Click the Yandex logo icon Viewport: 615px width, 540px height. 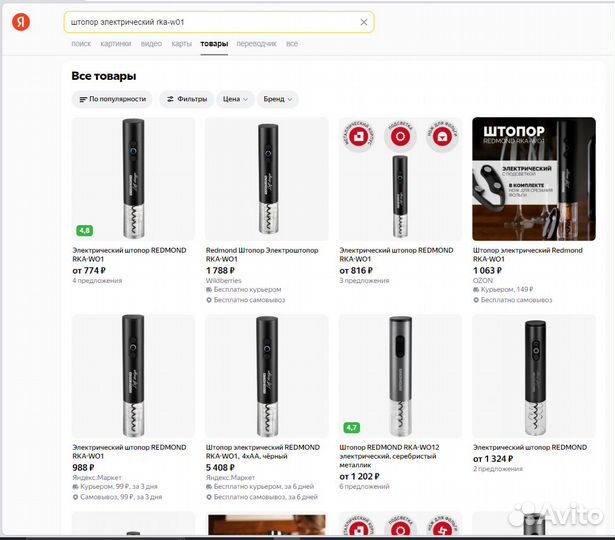click(x=20, y=23)
